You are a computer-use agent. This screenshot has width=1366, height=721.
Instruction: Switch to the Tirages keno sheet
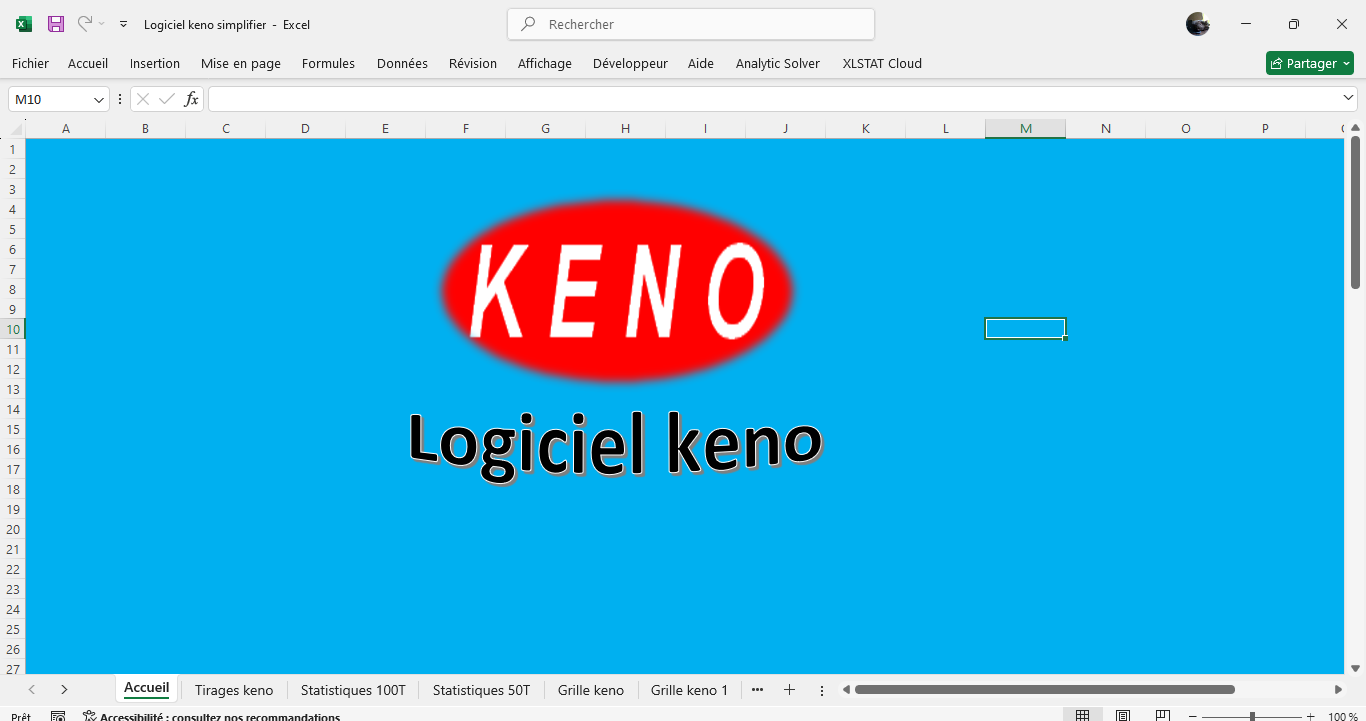(x=234, y=690)
